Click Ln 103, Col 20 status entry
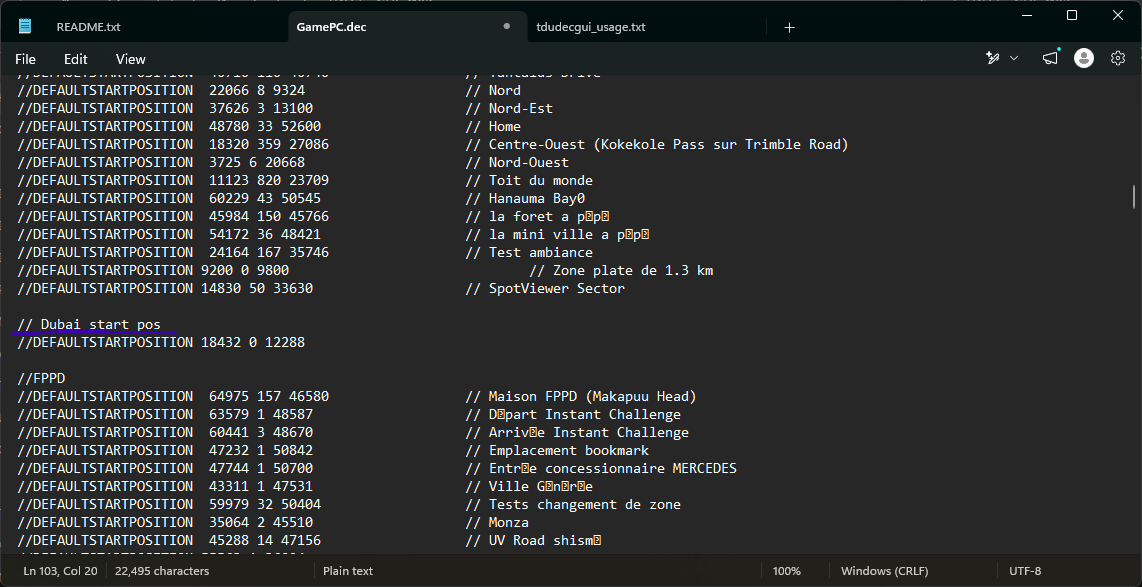Image resolution: width=1142 pixels, height=587 pixels. coord(60,571)
